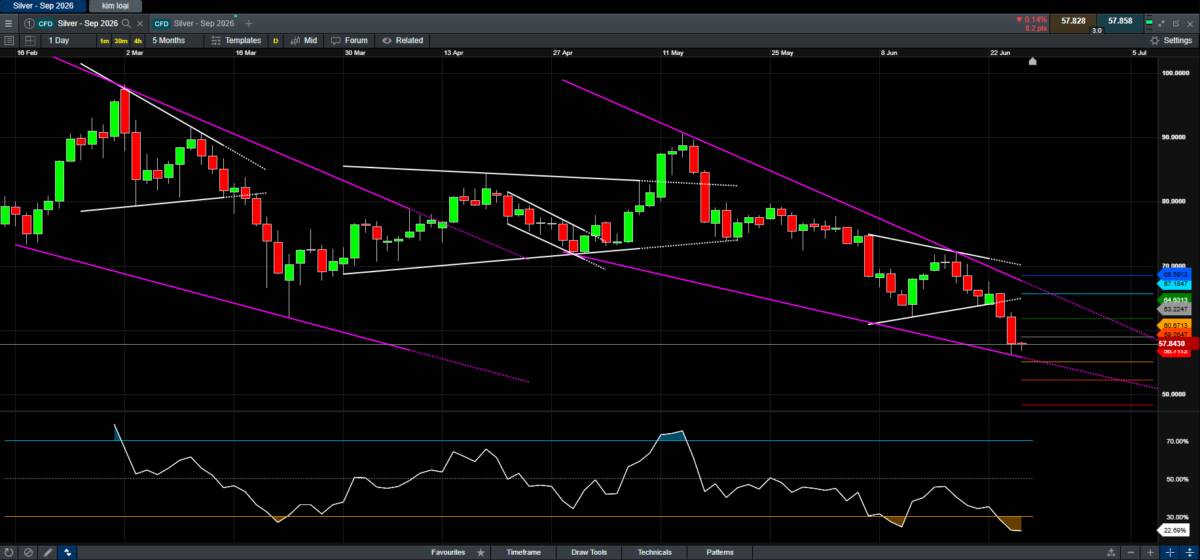Click the vertical scale adjust icon in the bottom bar
Viewport: 1200px width, 560px height.
point(1188,552)
